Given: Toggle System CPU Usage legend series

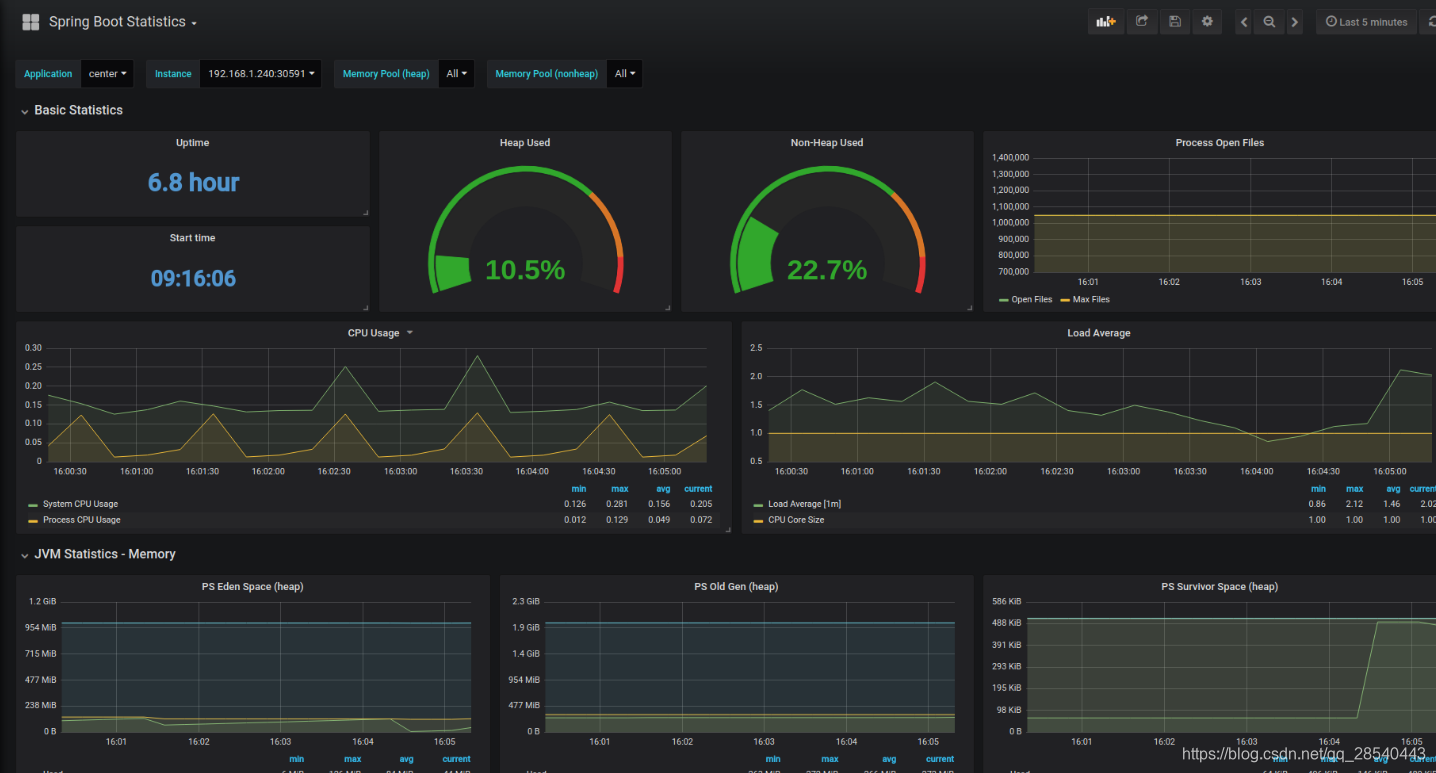Looking at the screenshot, I should click(x=80, y=504).
